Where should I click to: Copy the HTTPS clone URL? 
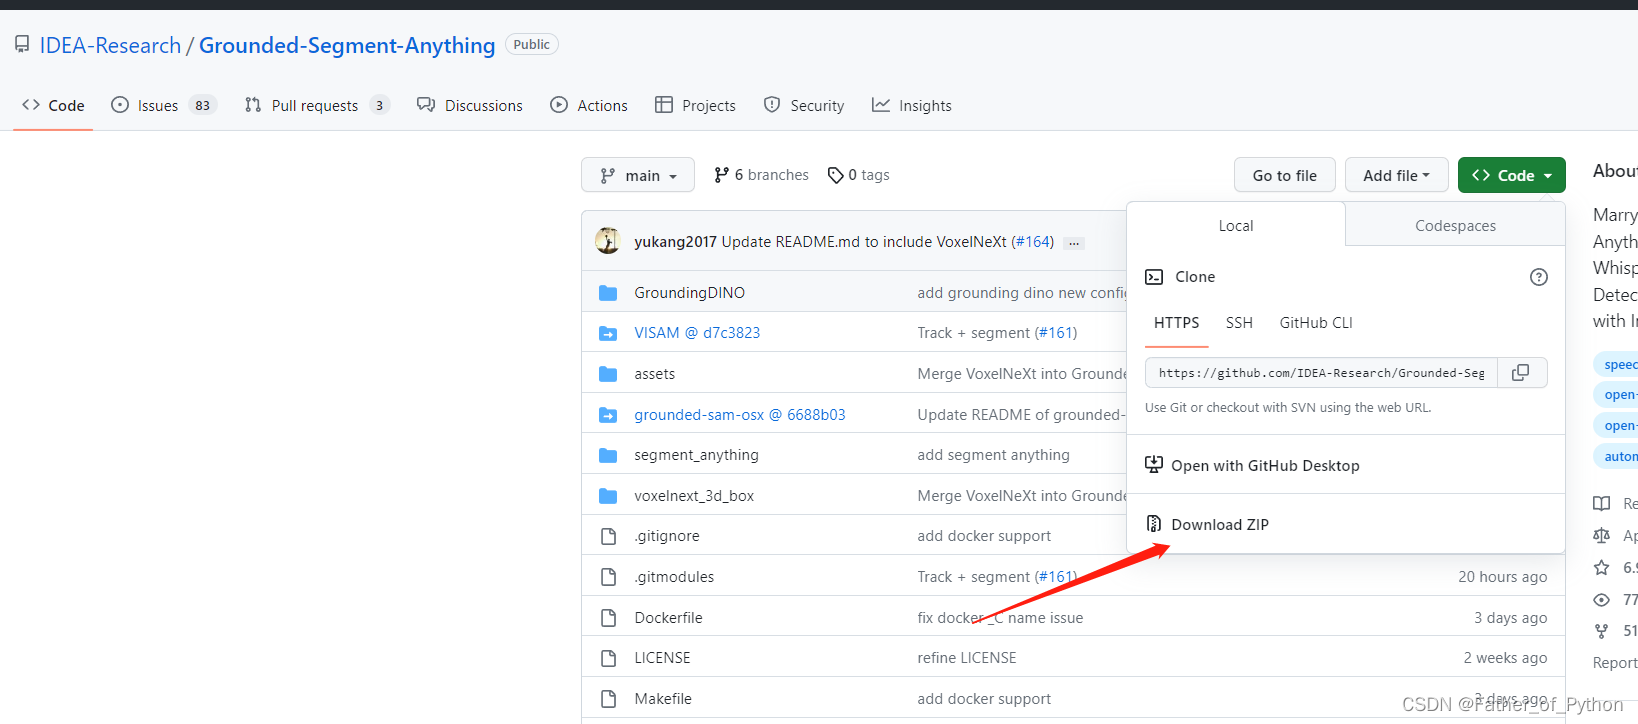[1521, 372]
